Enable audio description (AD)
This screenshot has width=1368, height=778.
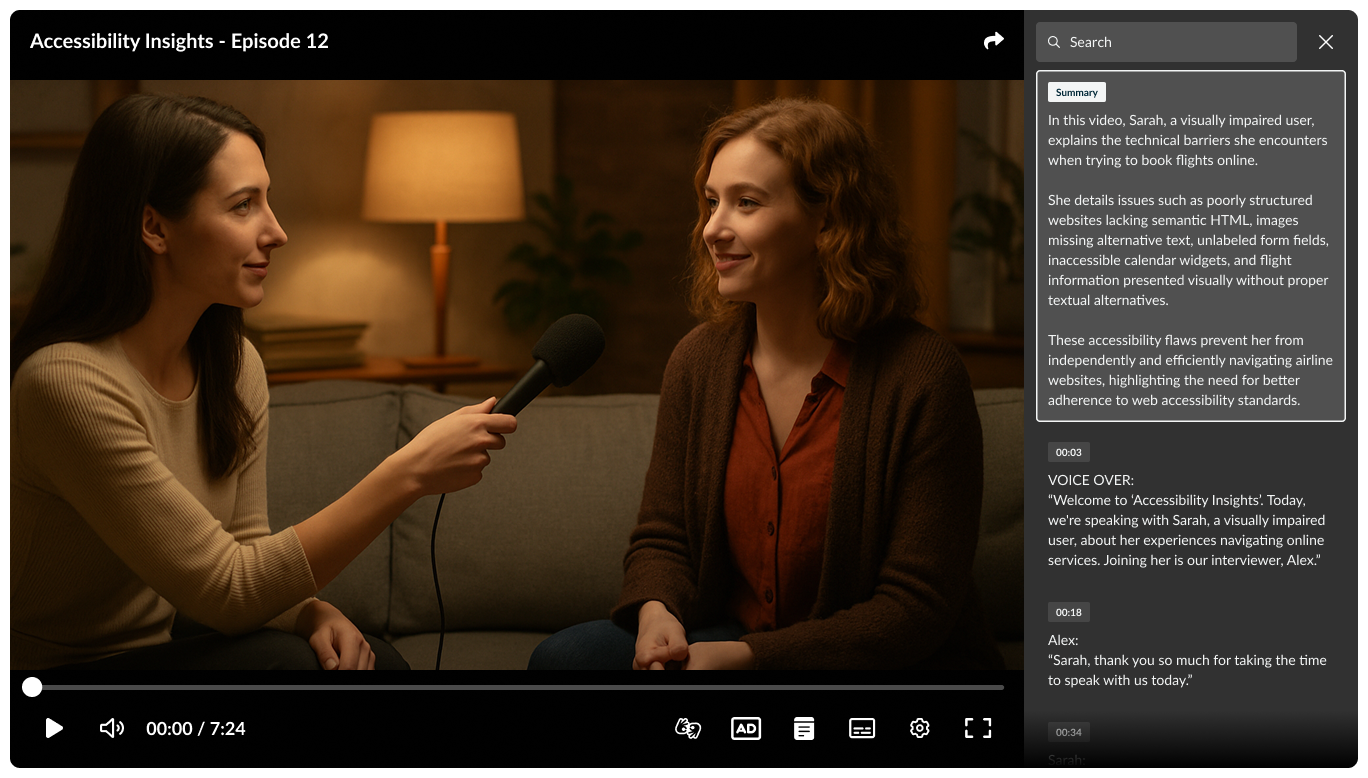pos(746,728)
